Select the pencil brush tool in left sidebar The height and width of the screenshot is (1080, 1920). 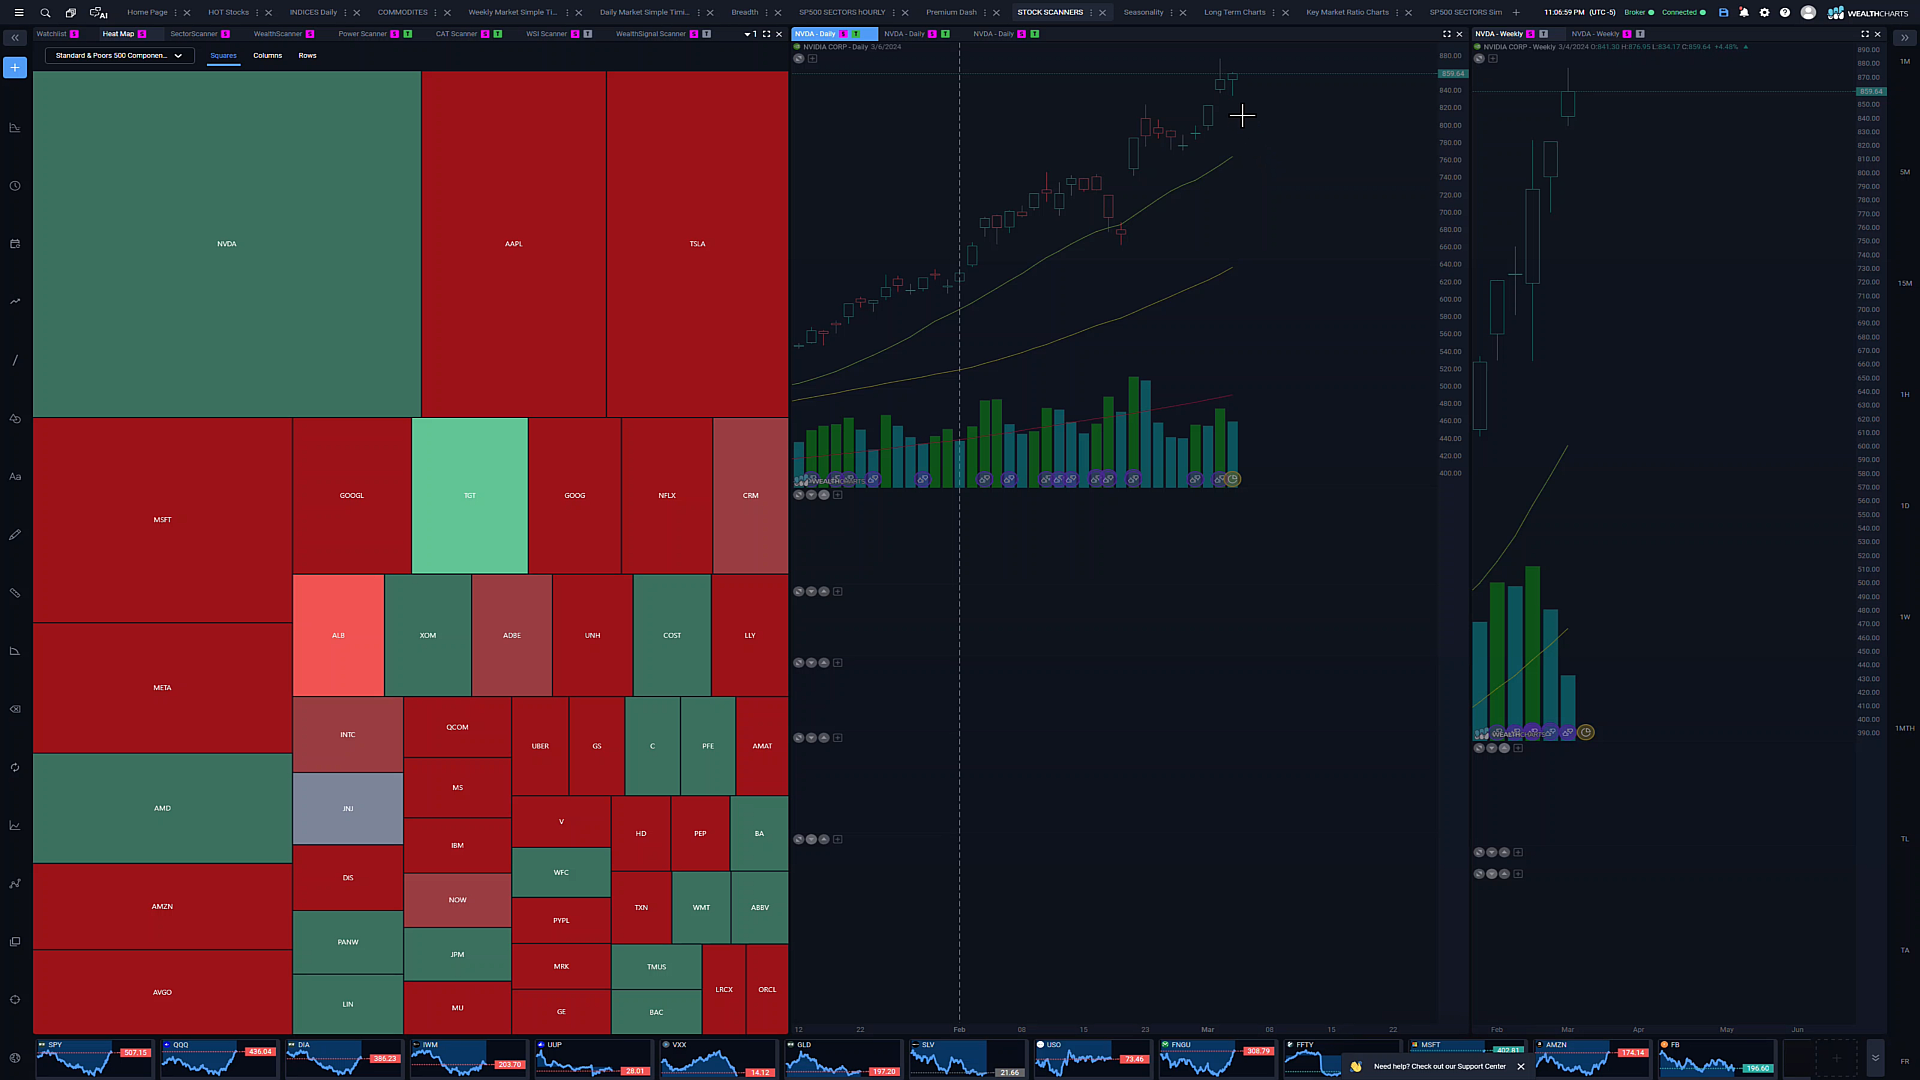15,535
